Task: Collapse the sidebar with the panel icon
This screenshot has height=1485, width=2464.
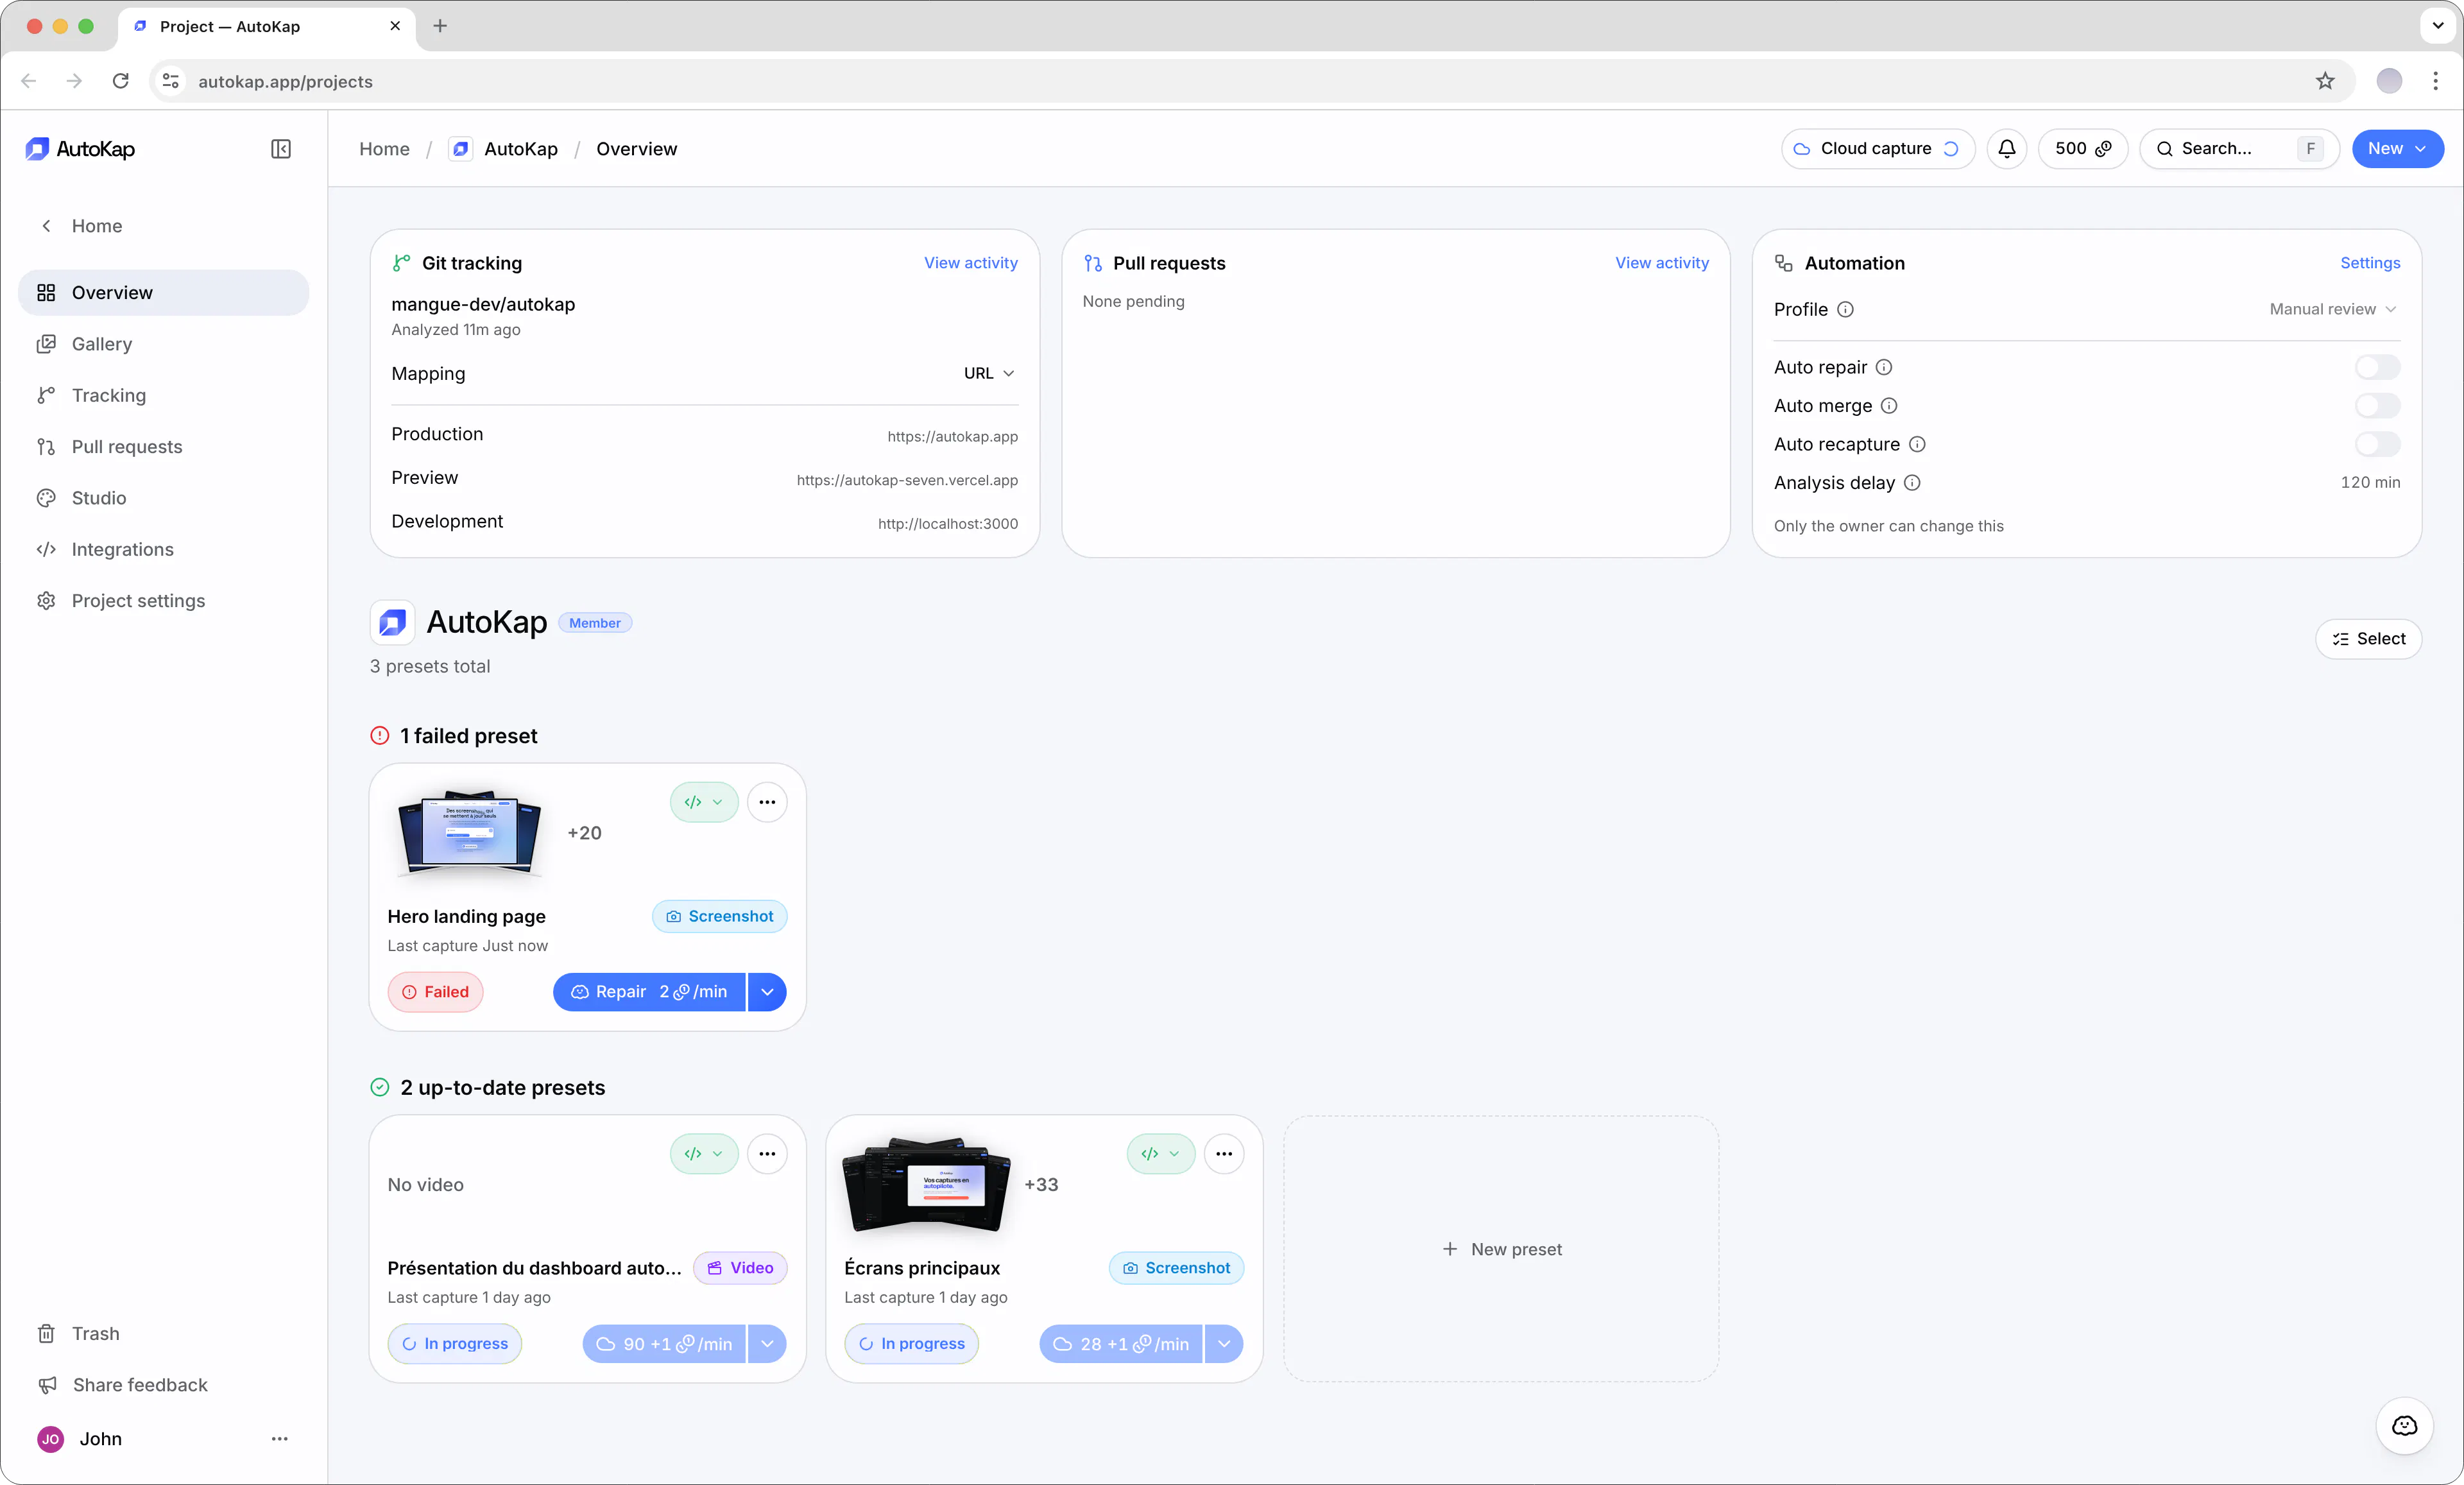Action: 281,149
